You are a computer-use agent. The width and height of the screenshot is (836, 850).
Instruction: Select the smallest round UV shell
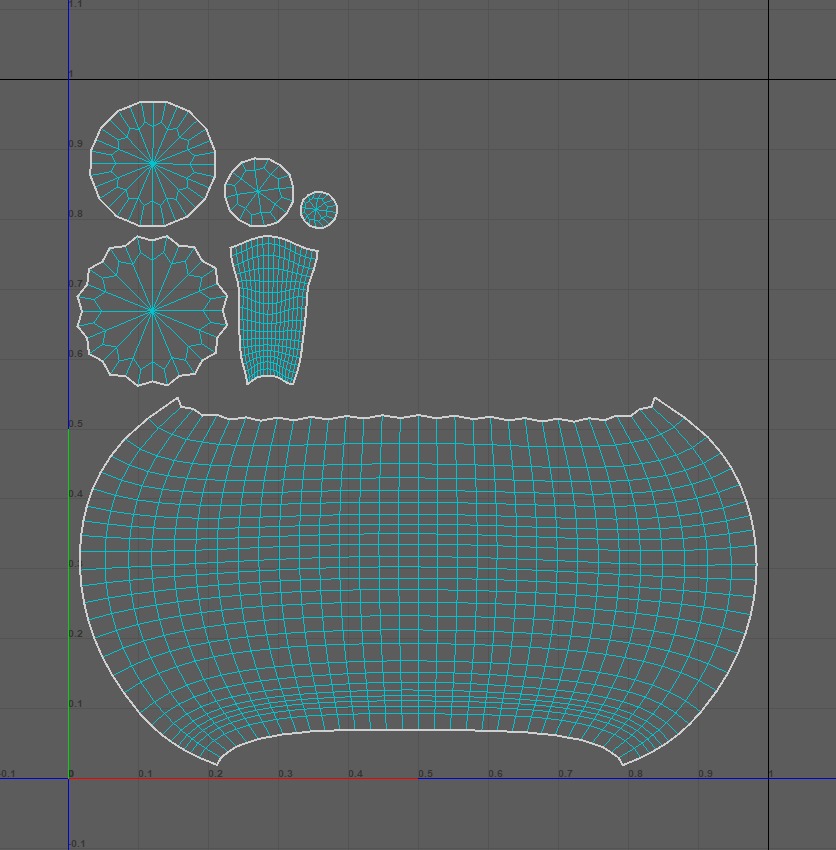(319, 210)
